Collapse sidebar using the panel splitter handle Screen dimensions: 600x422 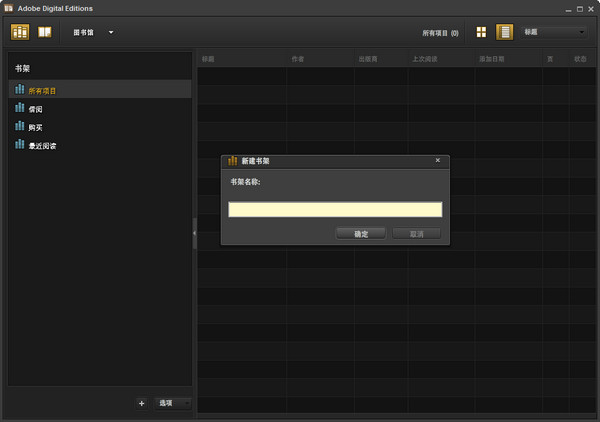tap(194, 232)
